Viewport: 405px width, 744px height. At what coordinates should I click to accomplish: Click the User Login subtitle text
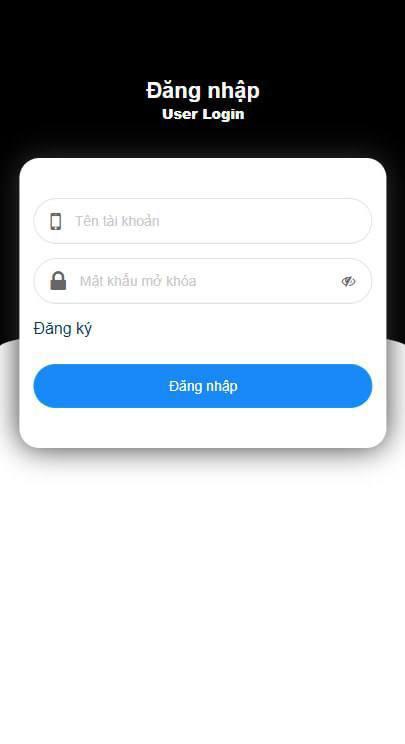[x=203, y=114]
